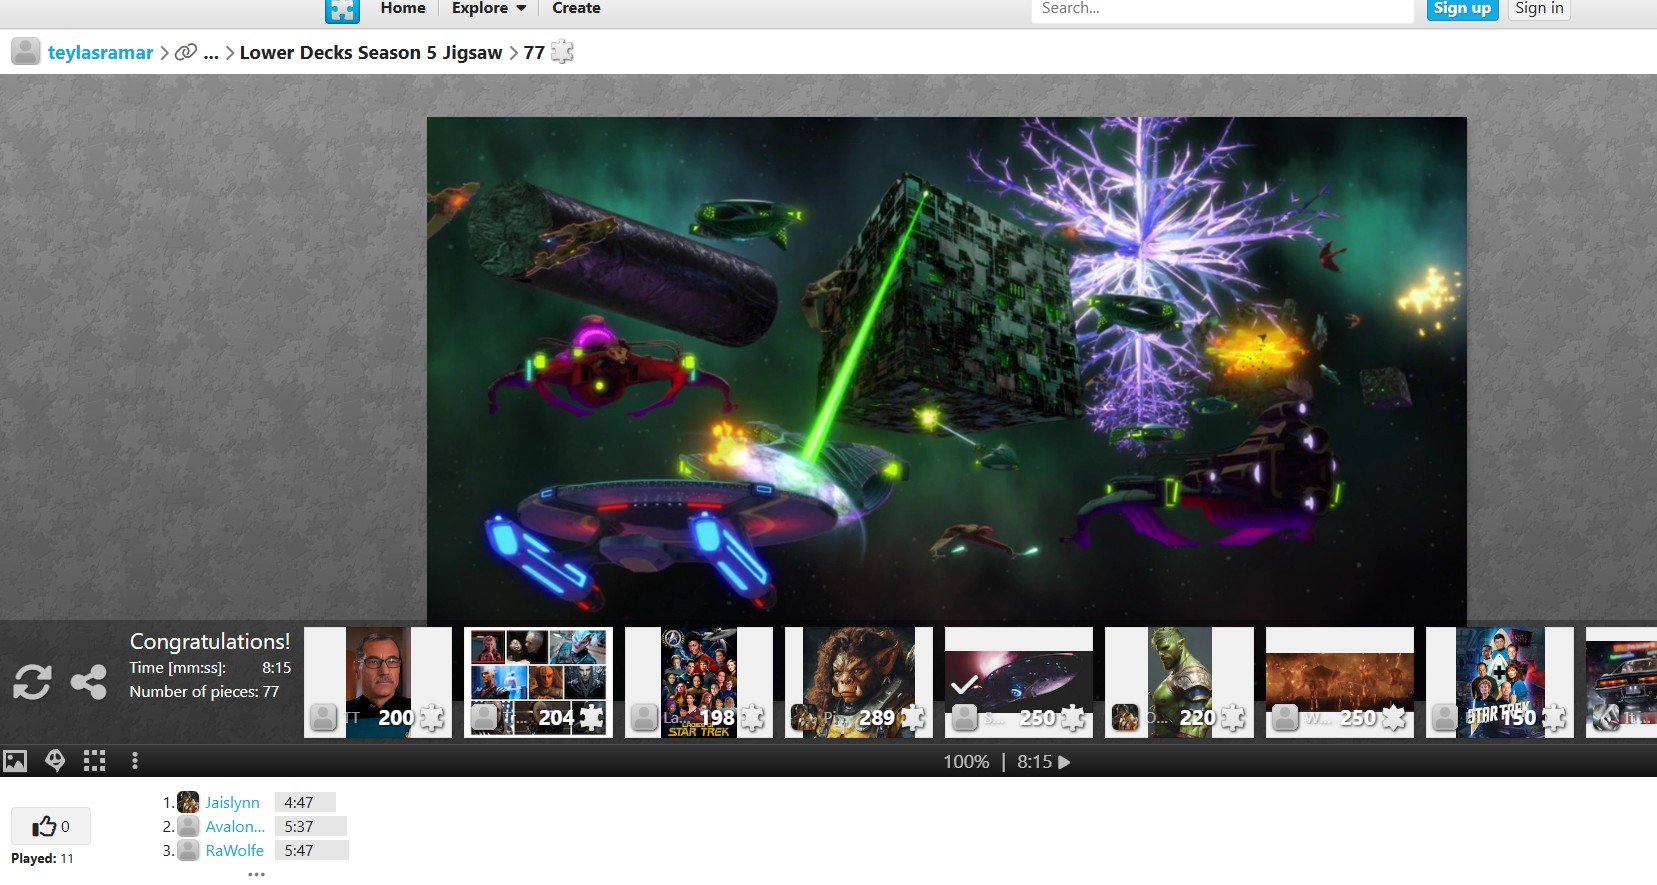The height and width of the screenshot is (885, 1657).
Task: Open Avalon... profile from leaderboard
Action: click(235, 826)
